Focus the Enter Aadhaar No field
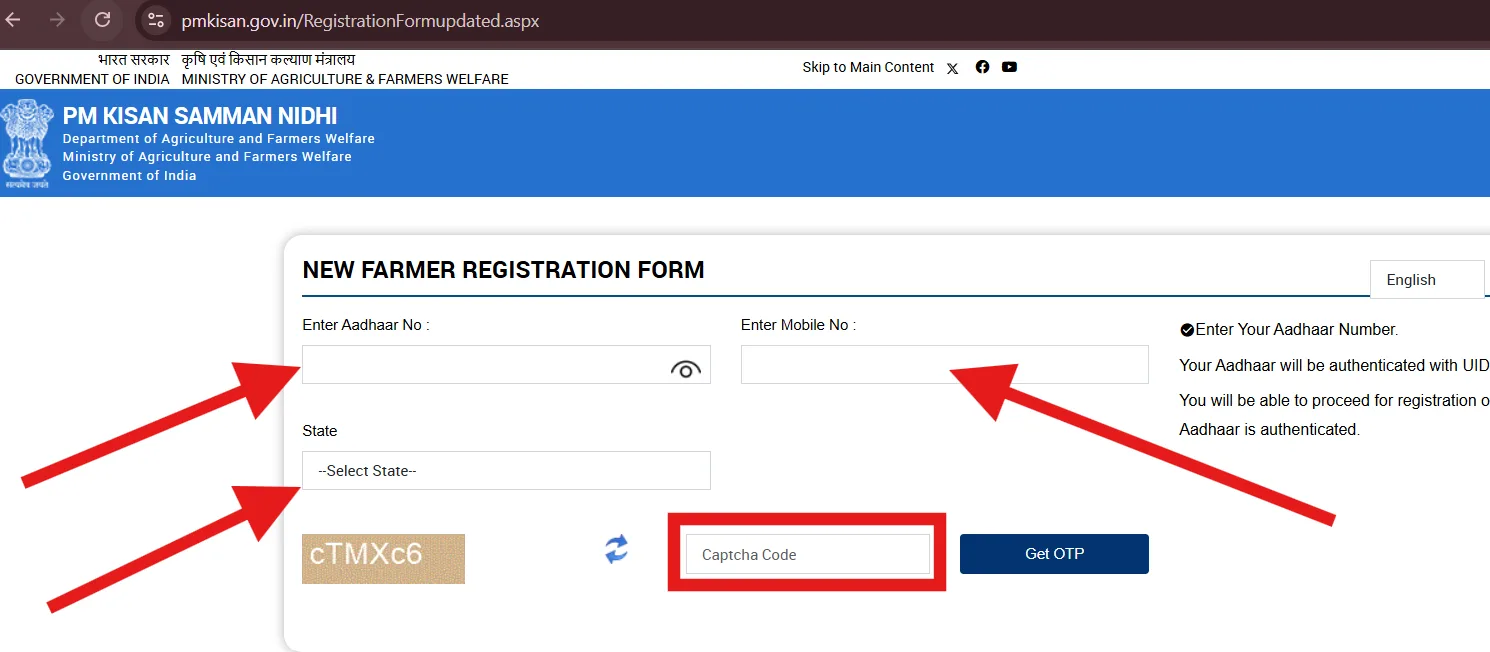Viewport: 1490px width, 652px height. pos(506,364)
